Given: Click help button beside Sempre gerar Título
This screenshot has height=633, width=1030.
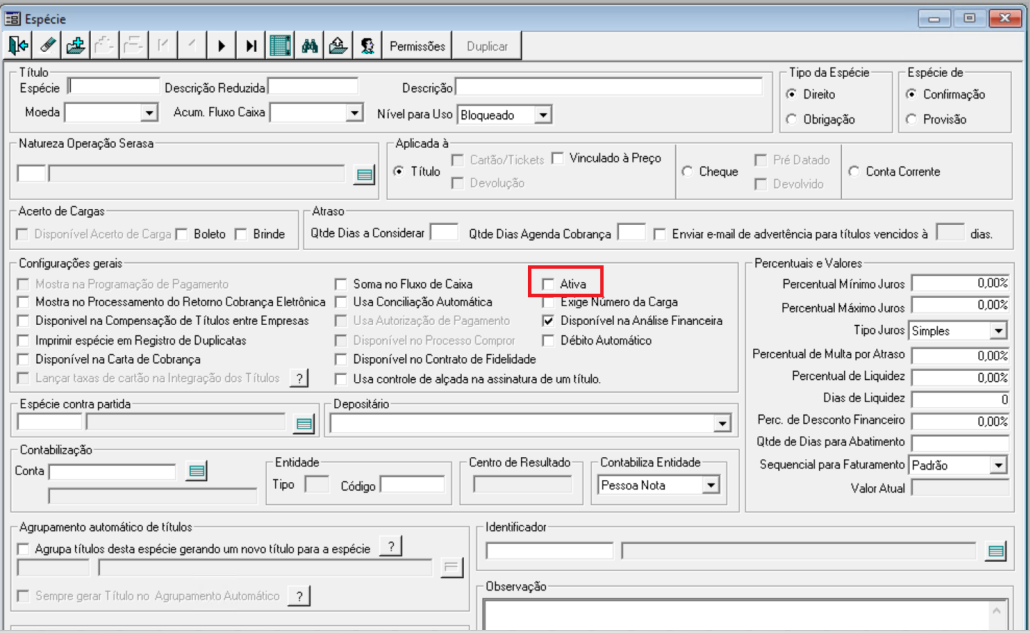Looking at the screenshot, I should tap(300, 596).
